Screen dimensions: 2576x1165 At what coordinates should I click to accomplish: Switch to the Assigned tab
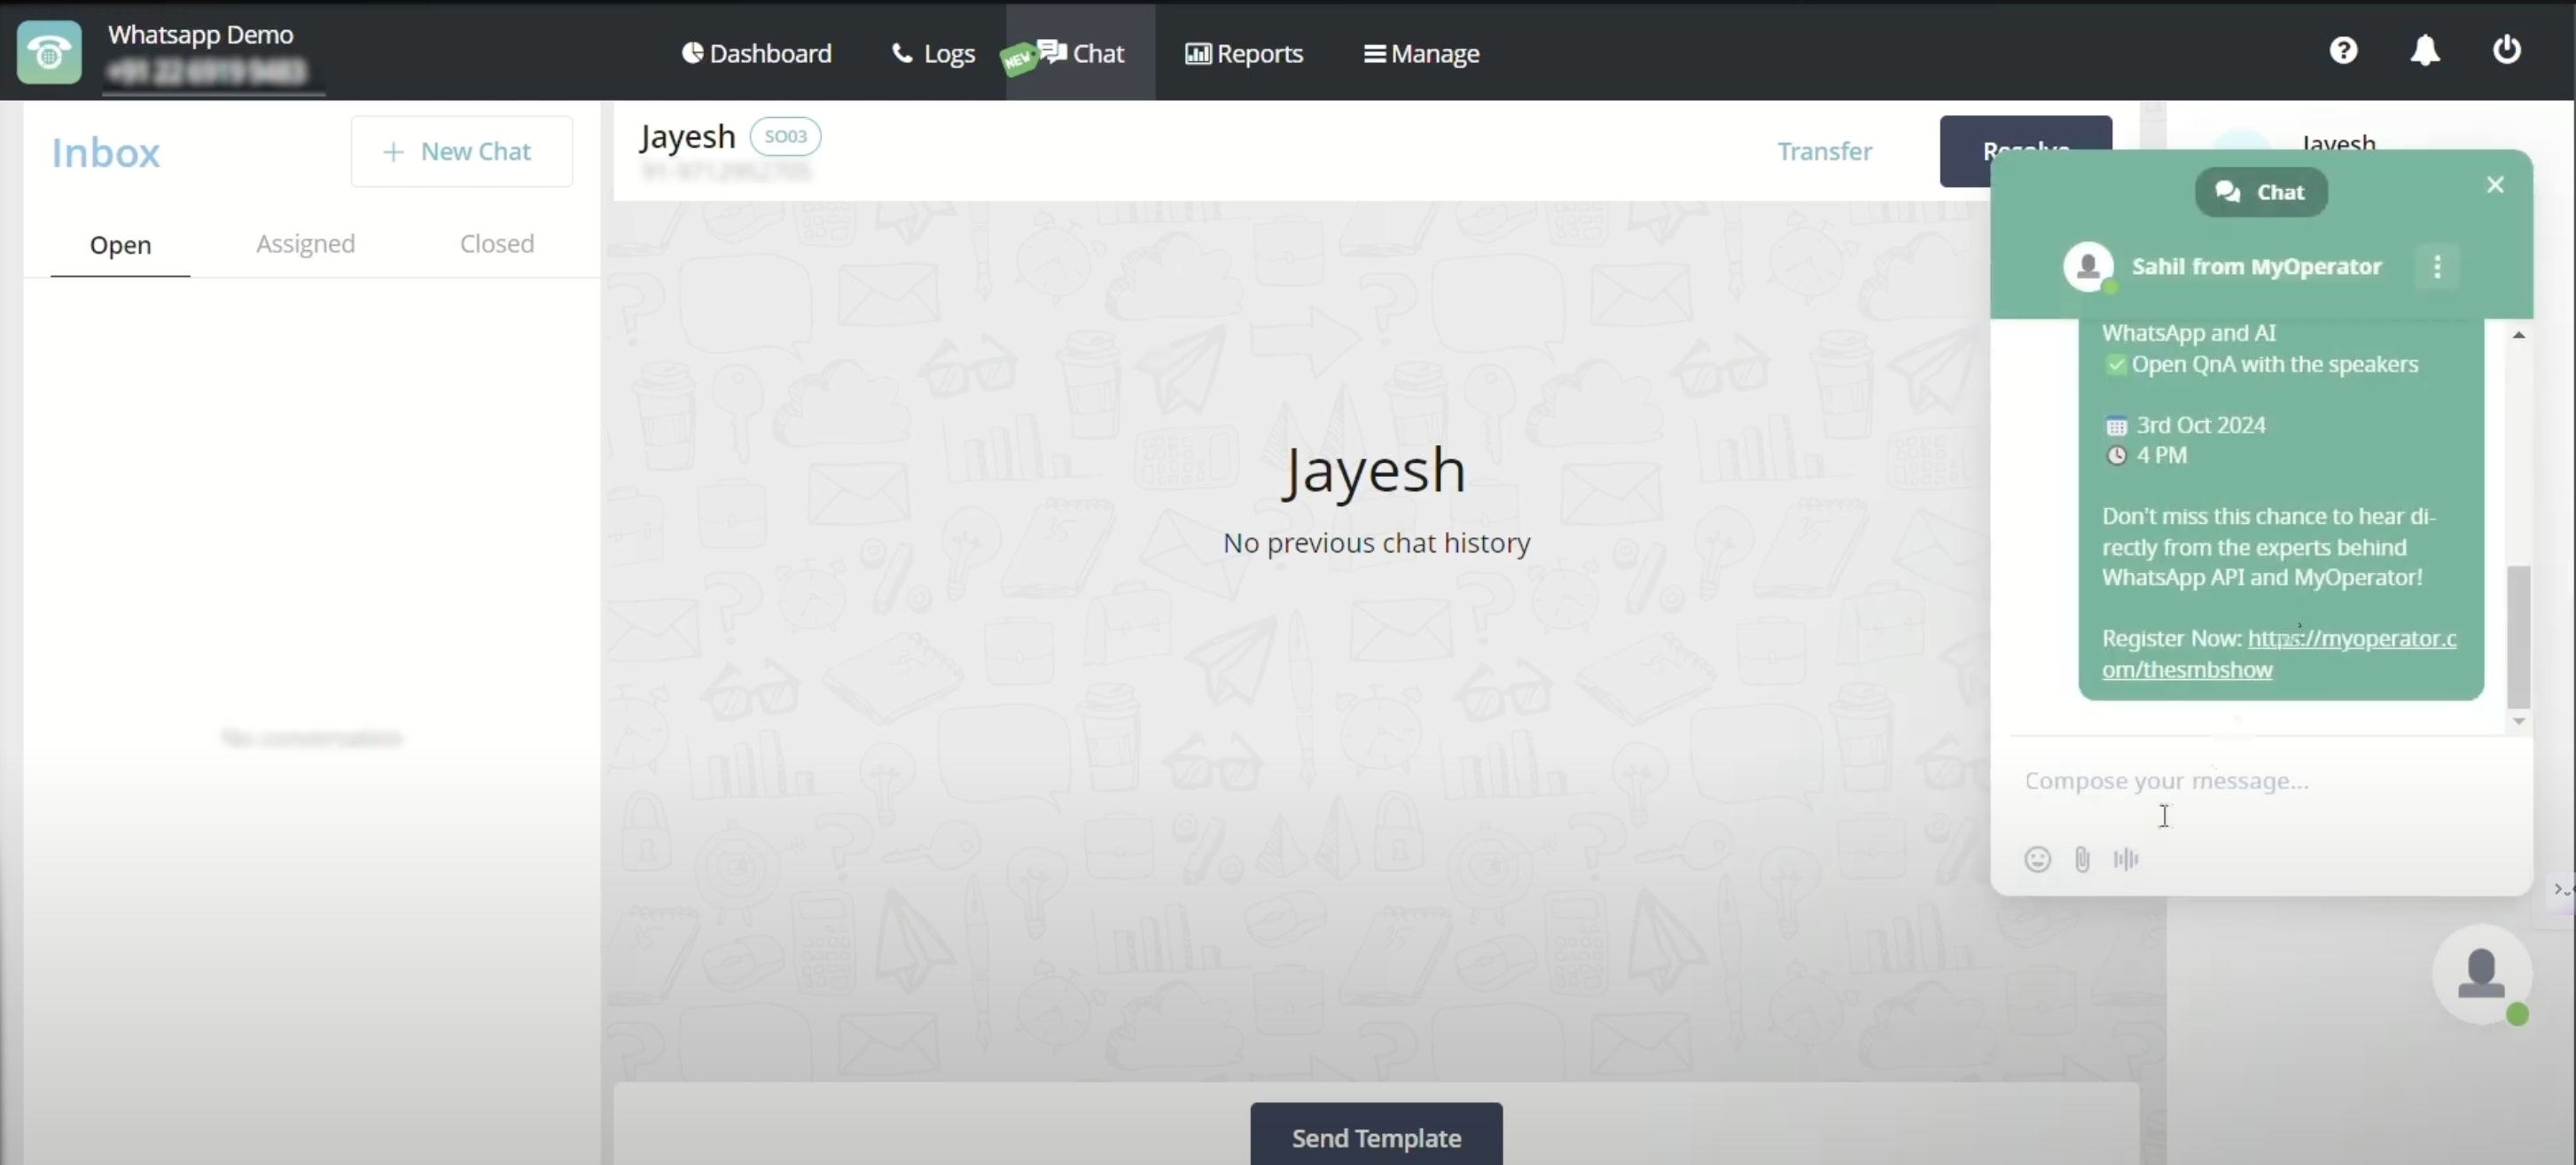pyautogui.click(x=305, y=244)
